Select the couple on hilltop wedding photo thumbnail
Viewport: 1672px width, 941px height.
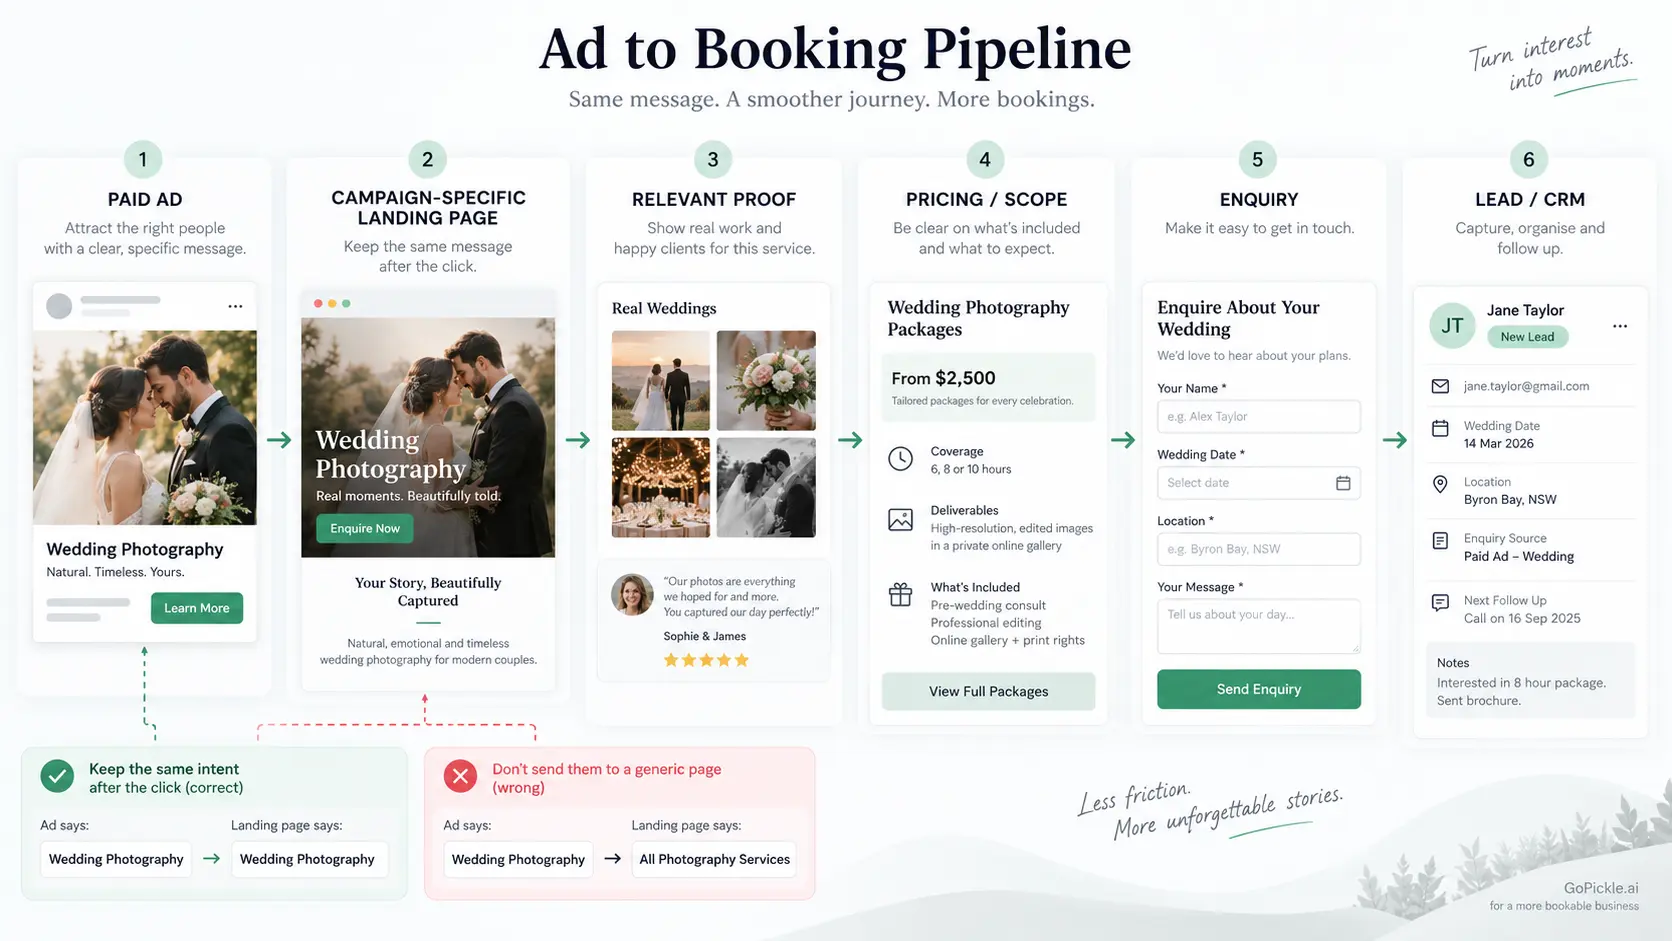661,381
